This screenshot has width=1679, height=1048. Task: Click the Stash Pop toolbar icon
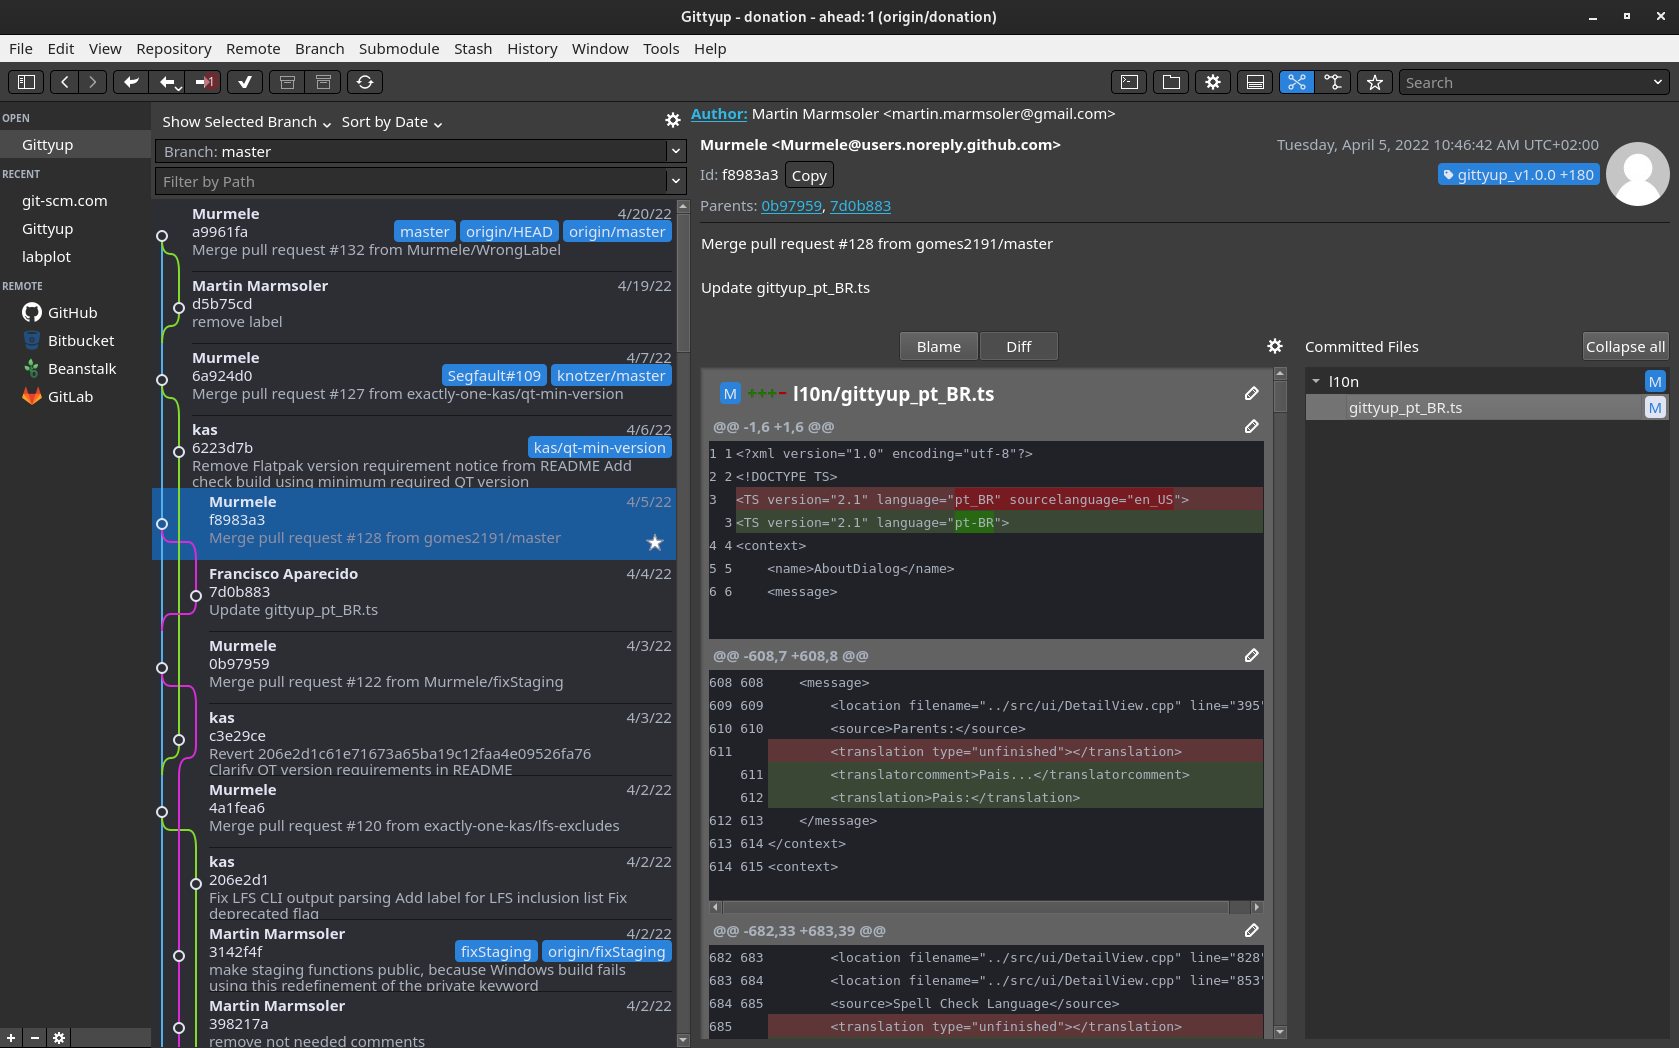pos(323,82)
